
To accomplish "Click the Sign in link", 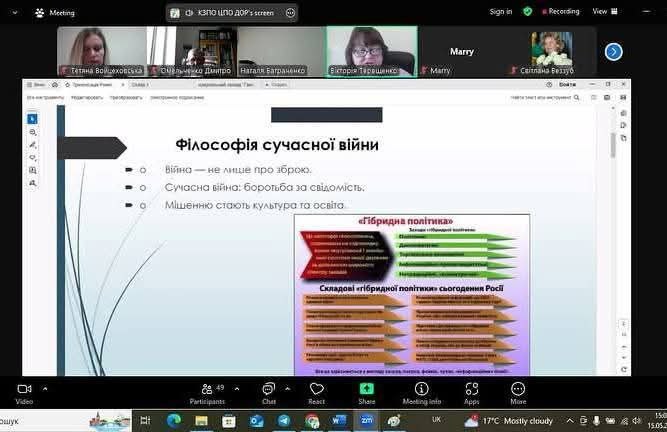I will [x=501, y=12].
